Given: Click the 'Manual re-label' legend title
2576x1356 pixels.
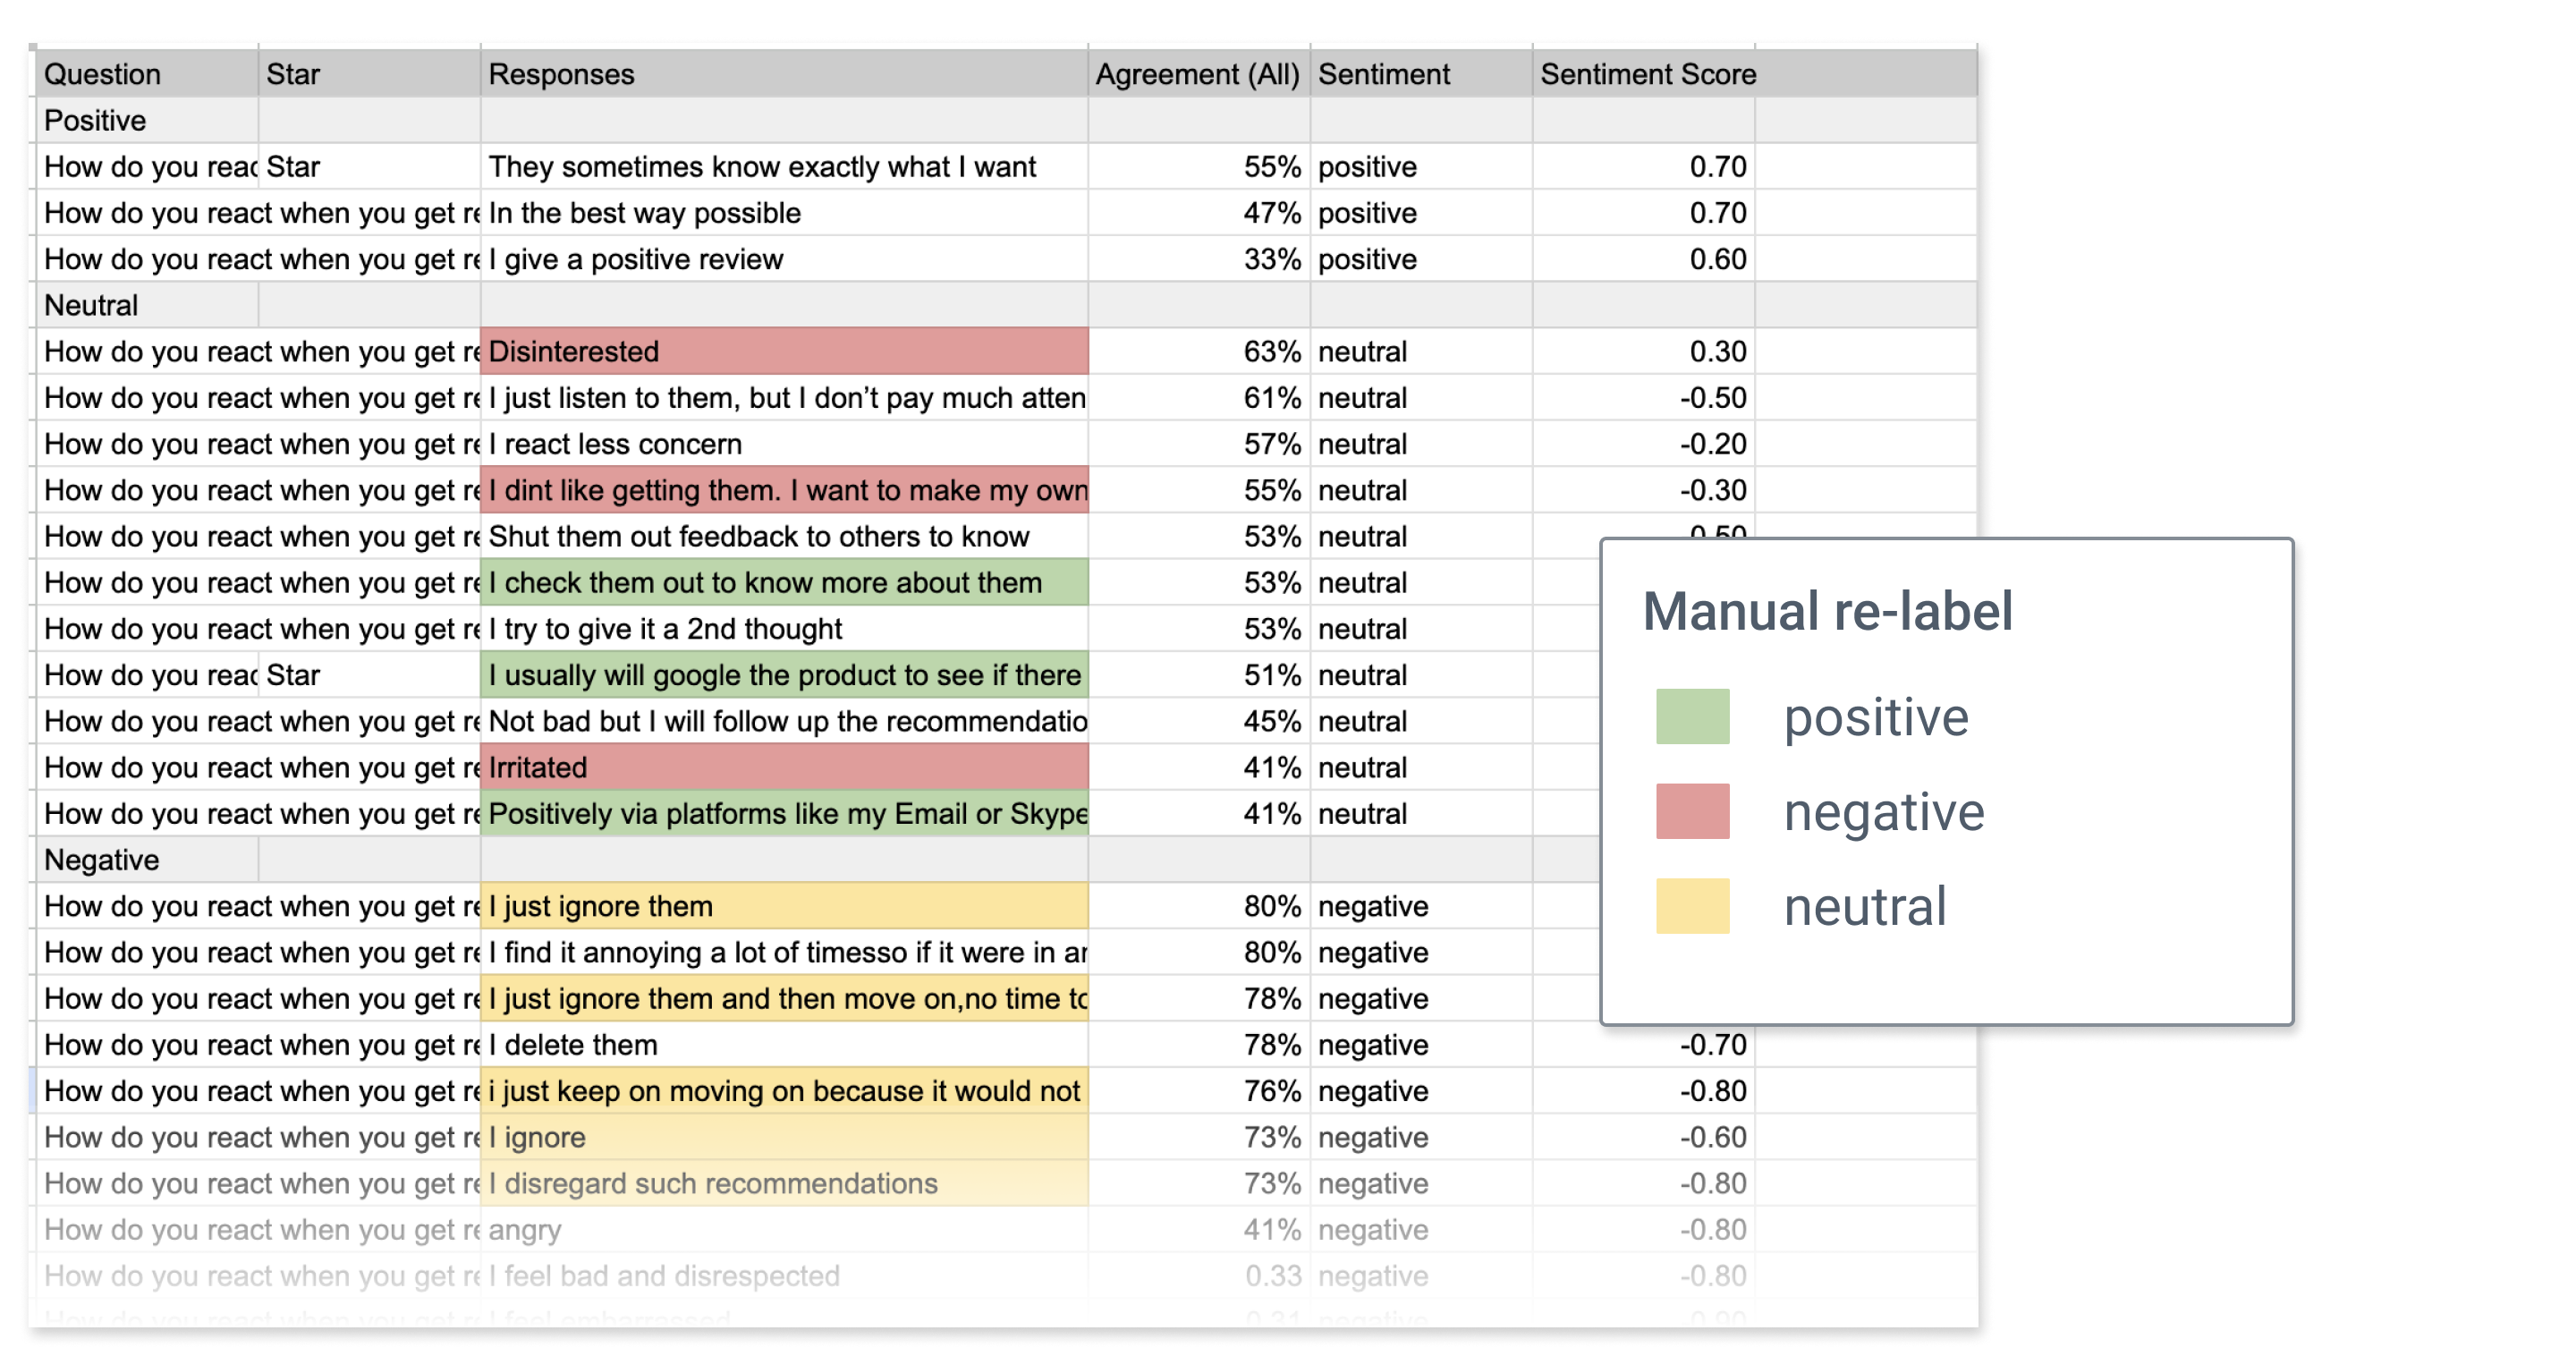Looking at the screenshot, I should click(x=1827, y=611).
